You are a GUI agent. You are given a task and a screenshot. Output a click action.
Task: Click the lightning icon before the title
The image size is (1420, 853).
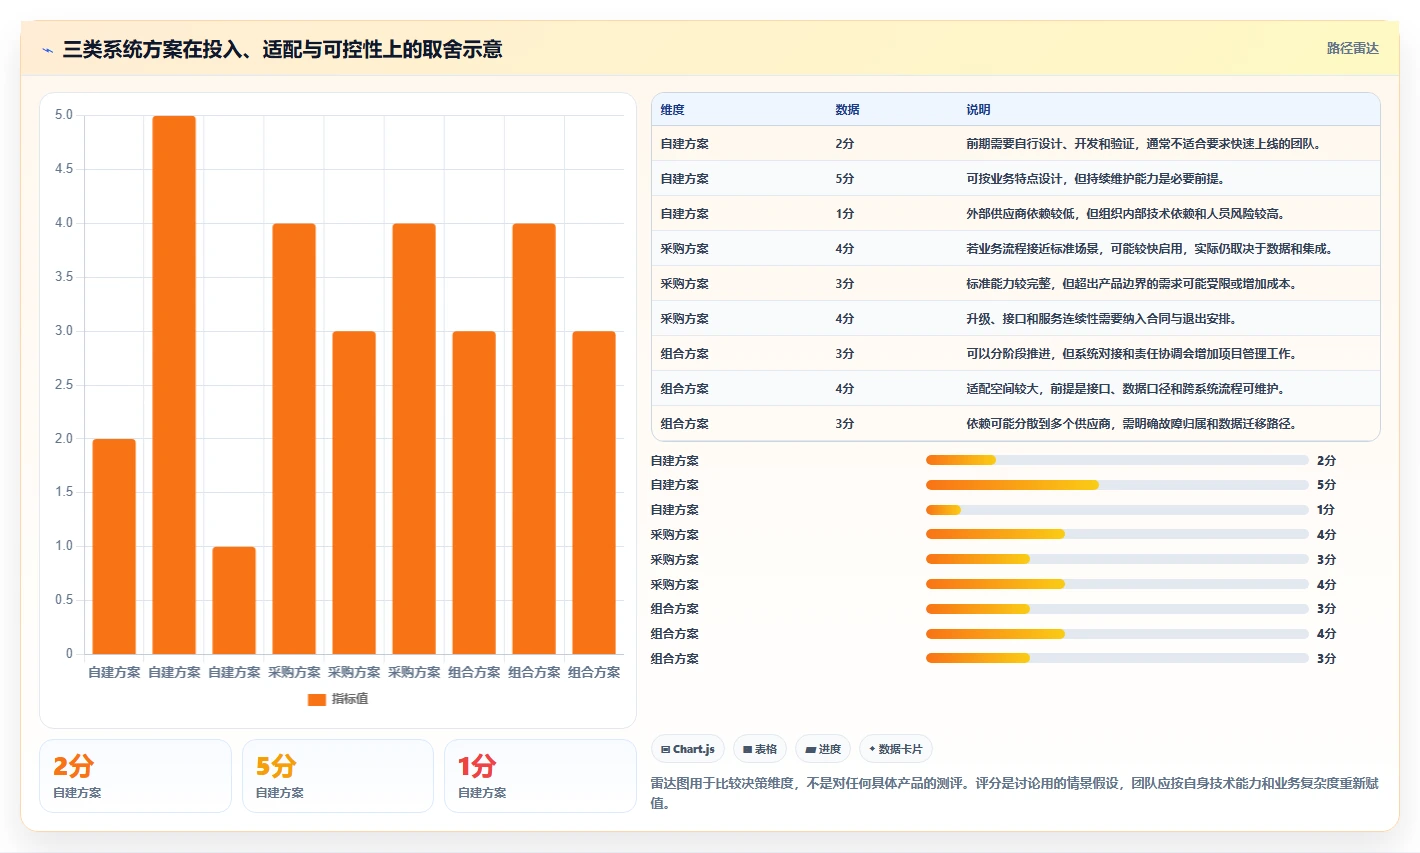48,50
